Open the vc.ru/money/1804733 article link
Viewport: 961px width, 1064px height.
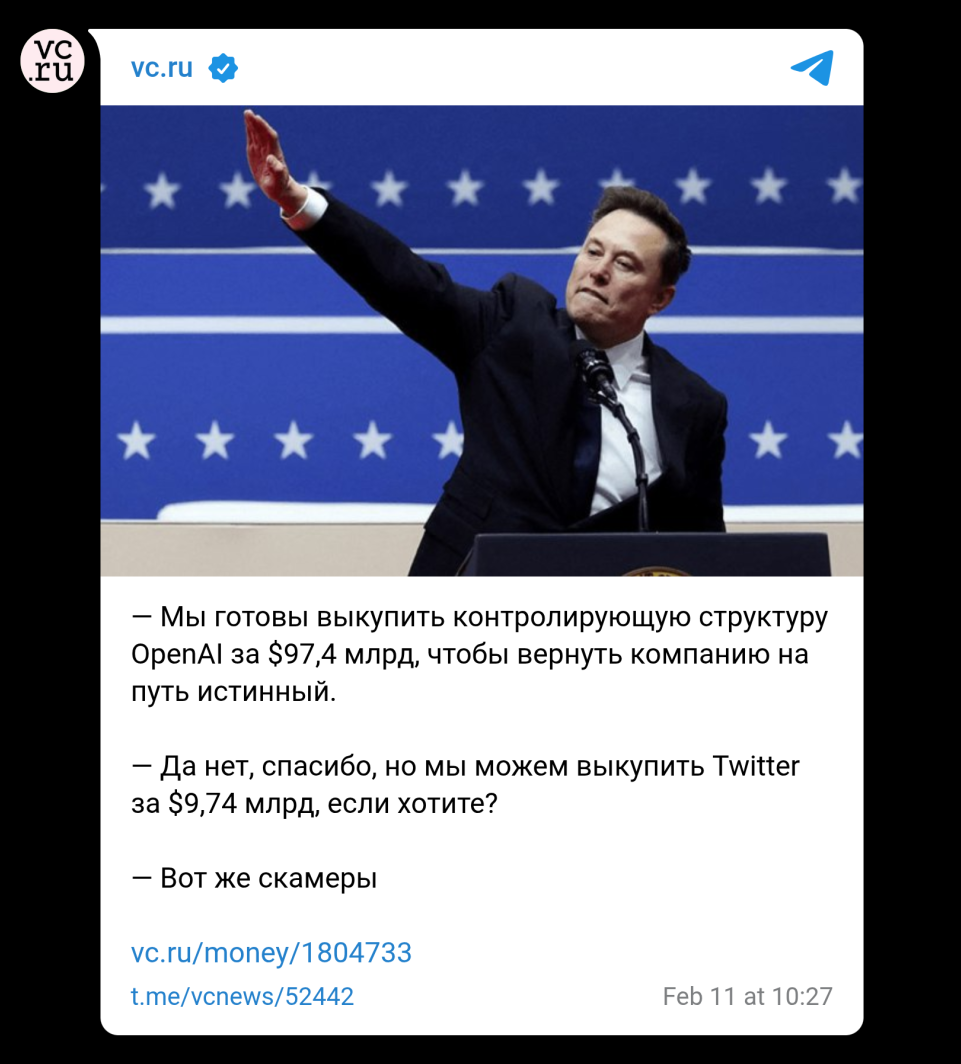[x=271, y=952]
